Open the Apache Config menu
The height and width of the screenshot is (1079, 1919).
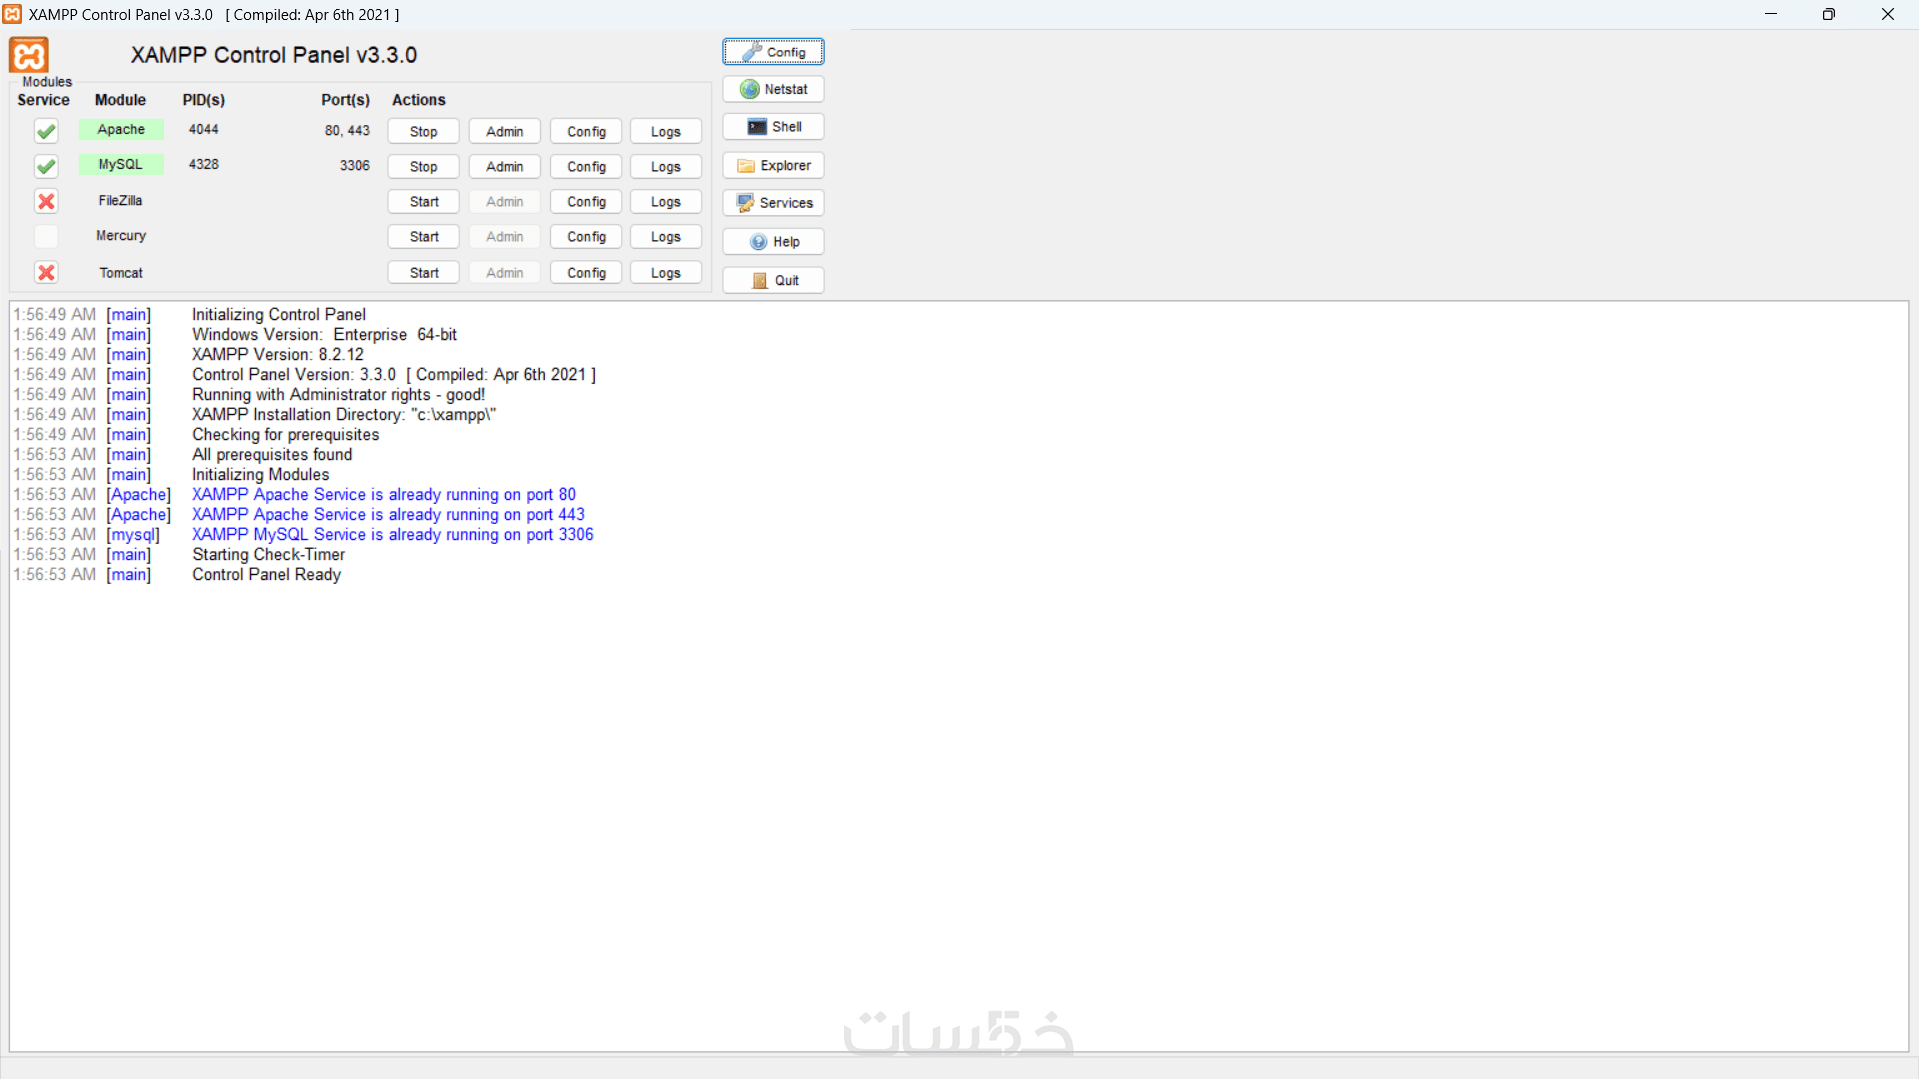pyautogui.click(x=586, y=131)
